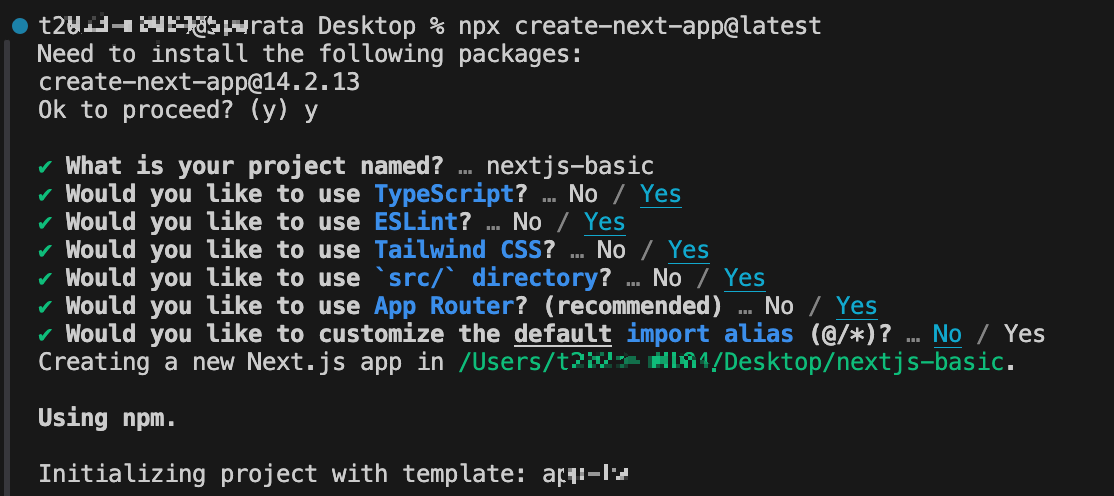
Task: Click the 'nextjs-basic' project name answer
Action: pyautogui.click(x=570, y=166)
